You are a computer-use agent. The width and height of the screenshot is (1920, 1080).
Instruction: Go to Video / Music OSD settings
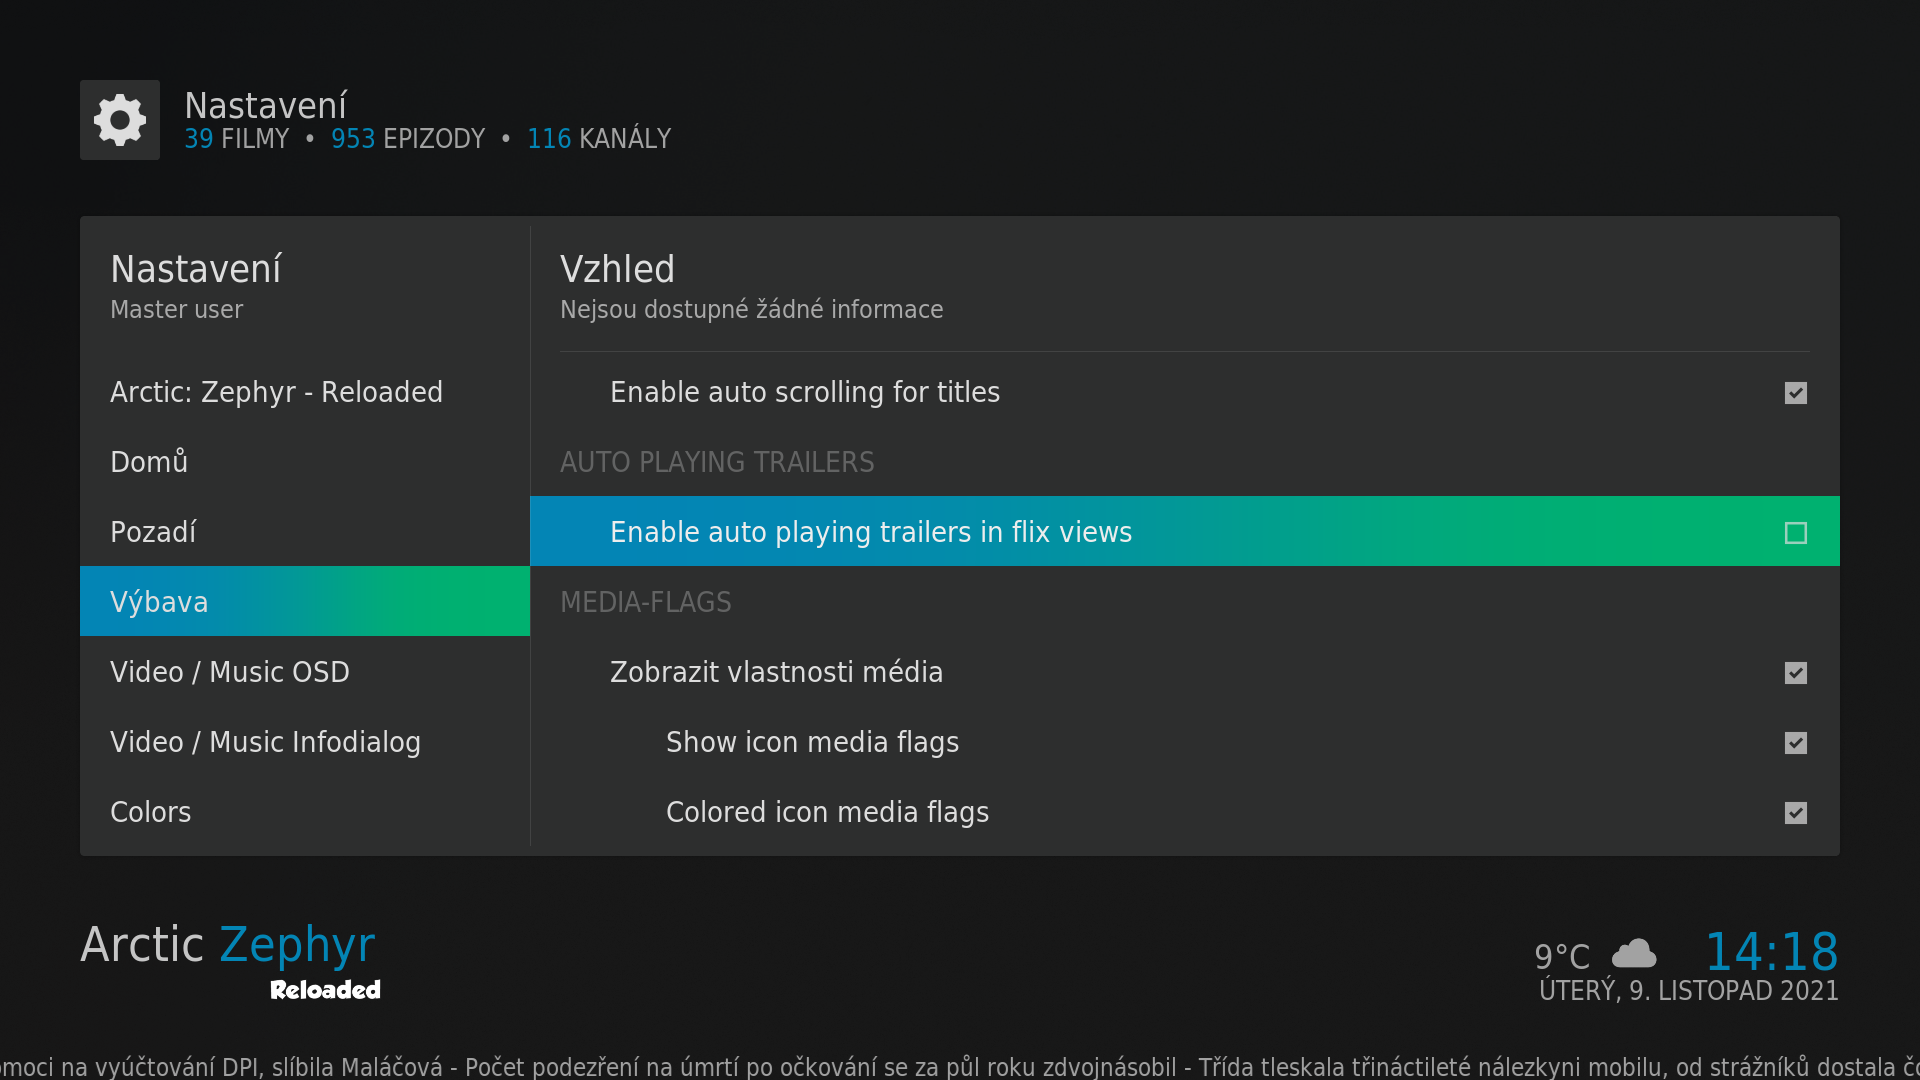(230, 672)
